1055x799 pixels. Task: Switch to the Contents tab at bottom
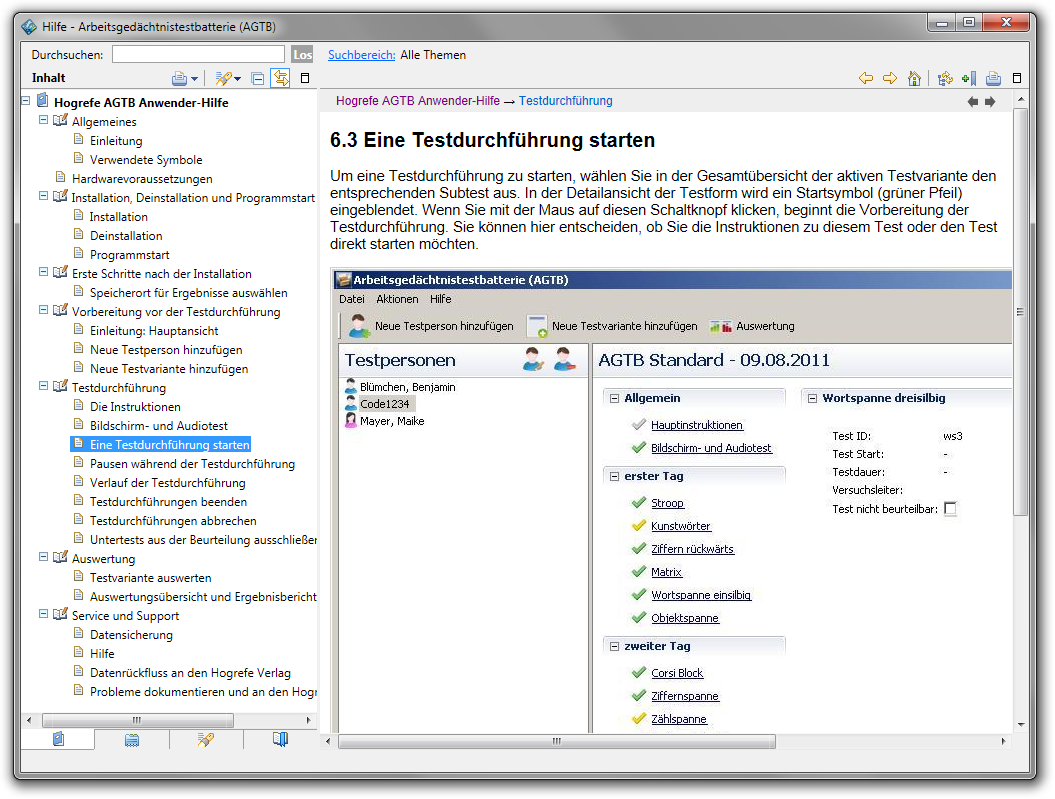point(59,739)
